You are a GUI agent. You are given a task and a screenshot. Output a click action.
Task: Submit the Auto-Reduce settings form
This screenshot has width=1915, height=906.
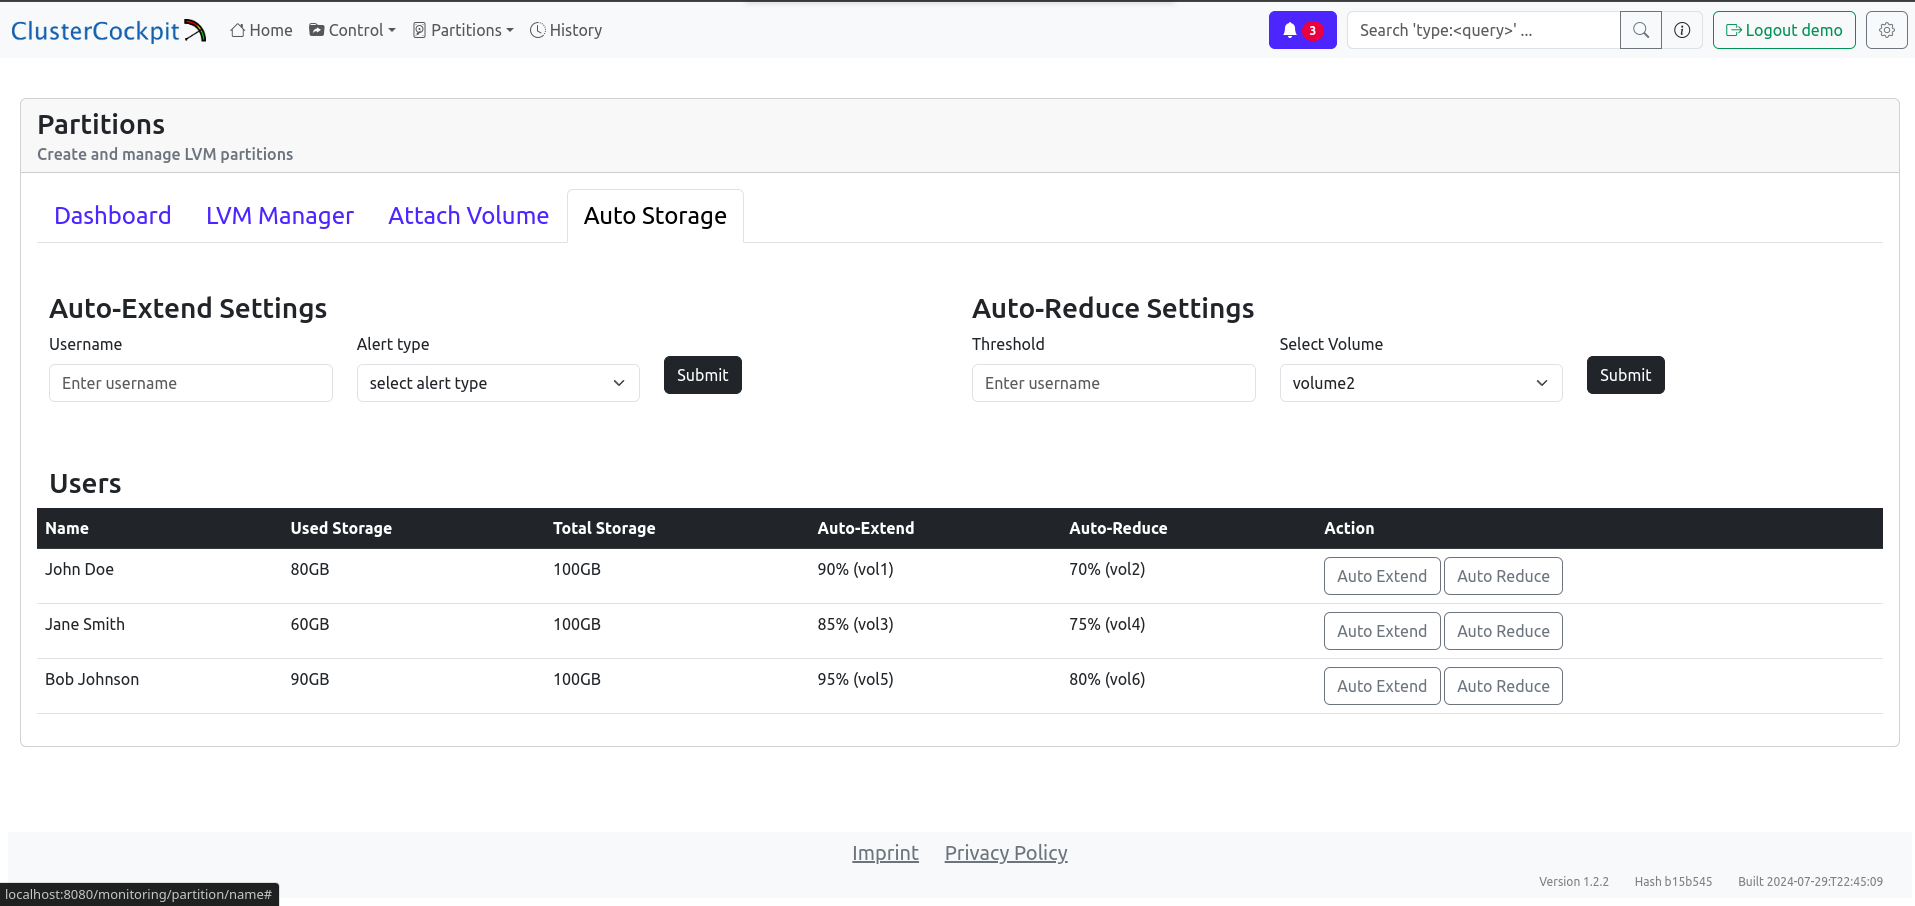[1625, 375]
